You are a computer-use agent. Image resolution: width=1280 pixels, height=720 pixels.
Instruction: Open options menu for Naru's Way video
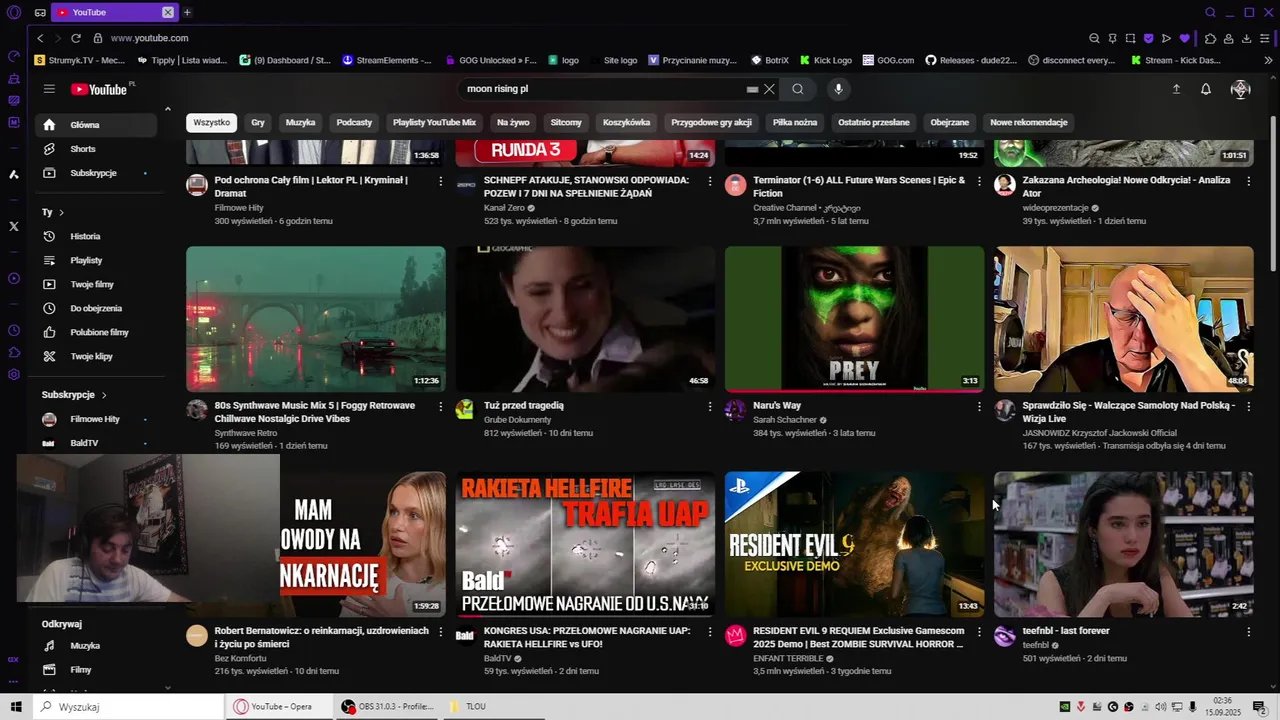pyautogui.click(x=979, y=406)
